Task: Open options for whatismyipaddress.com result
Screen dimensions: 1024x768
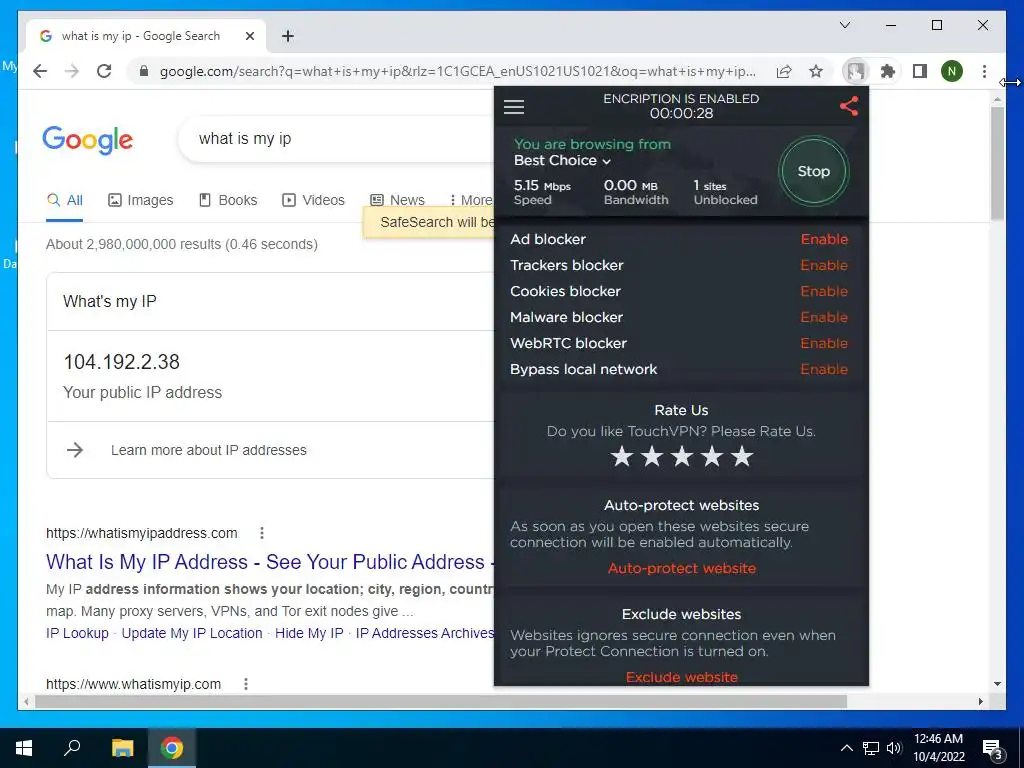Action: 262,533
